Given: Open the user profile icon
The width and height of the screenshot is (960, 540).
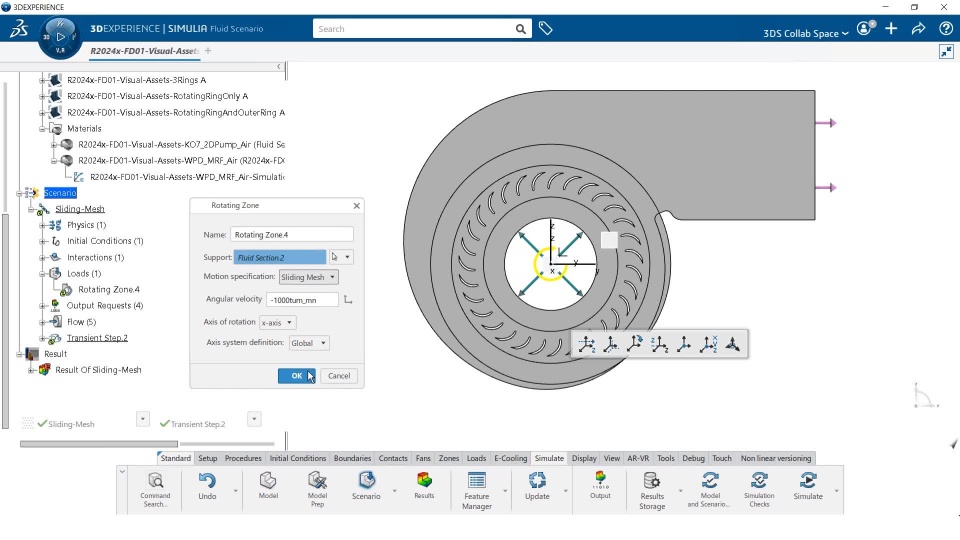Looking at the screenshot, I should click(x=866, y=28).
